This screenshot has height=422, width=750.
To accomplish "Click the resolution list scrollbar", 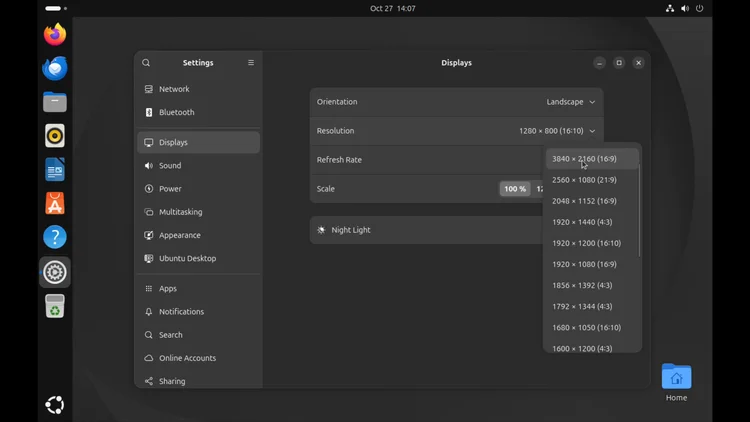I will pos(640,211).
